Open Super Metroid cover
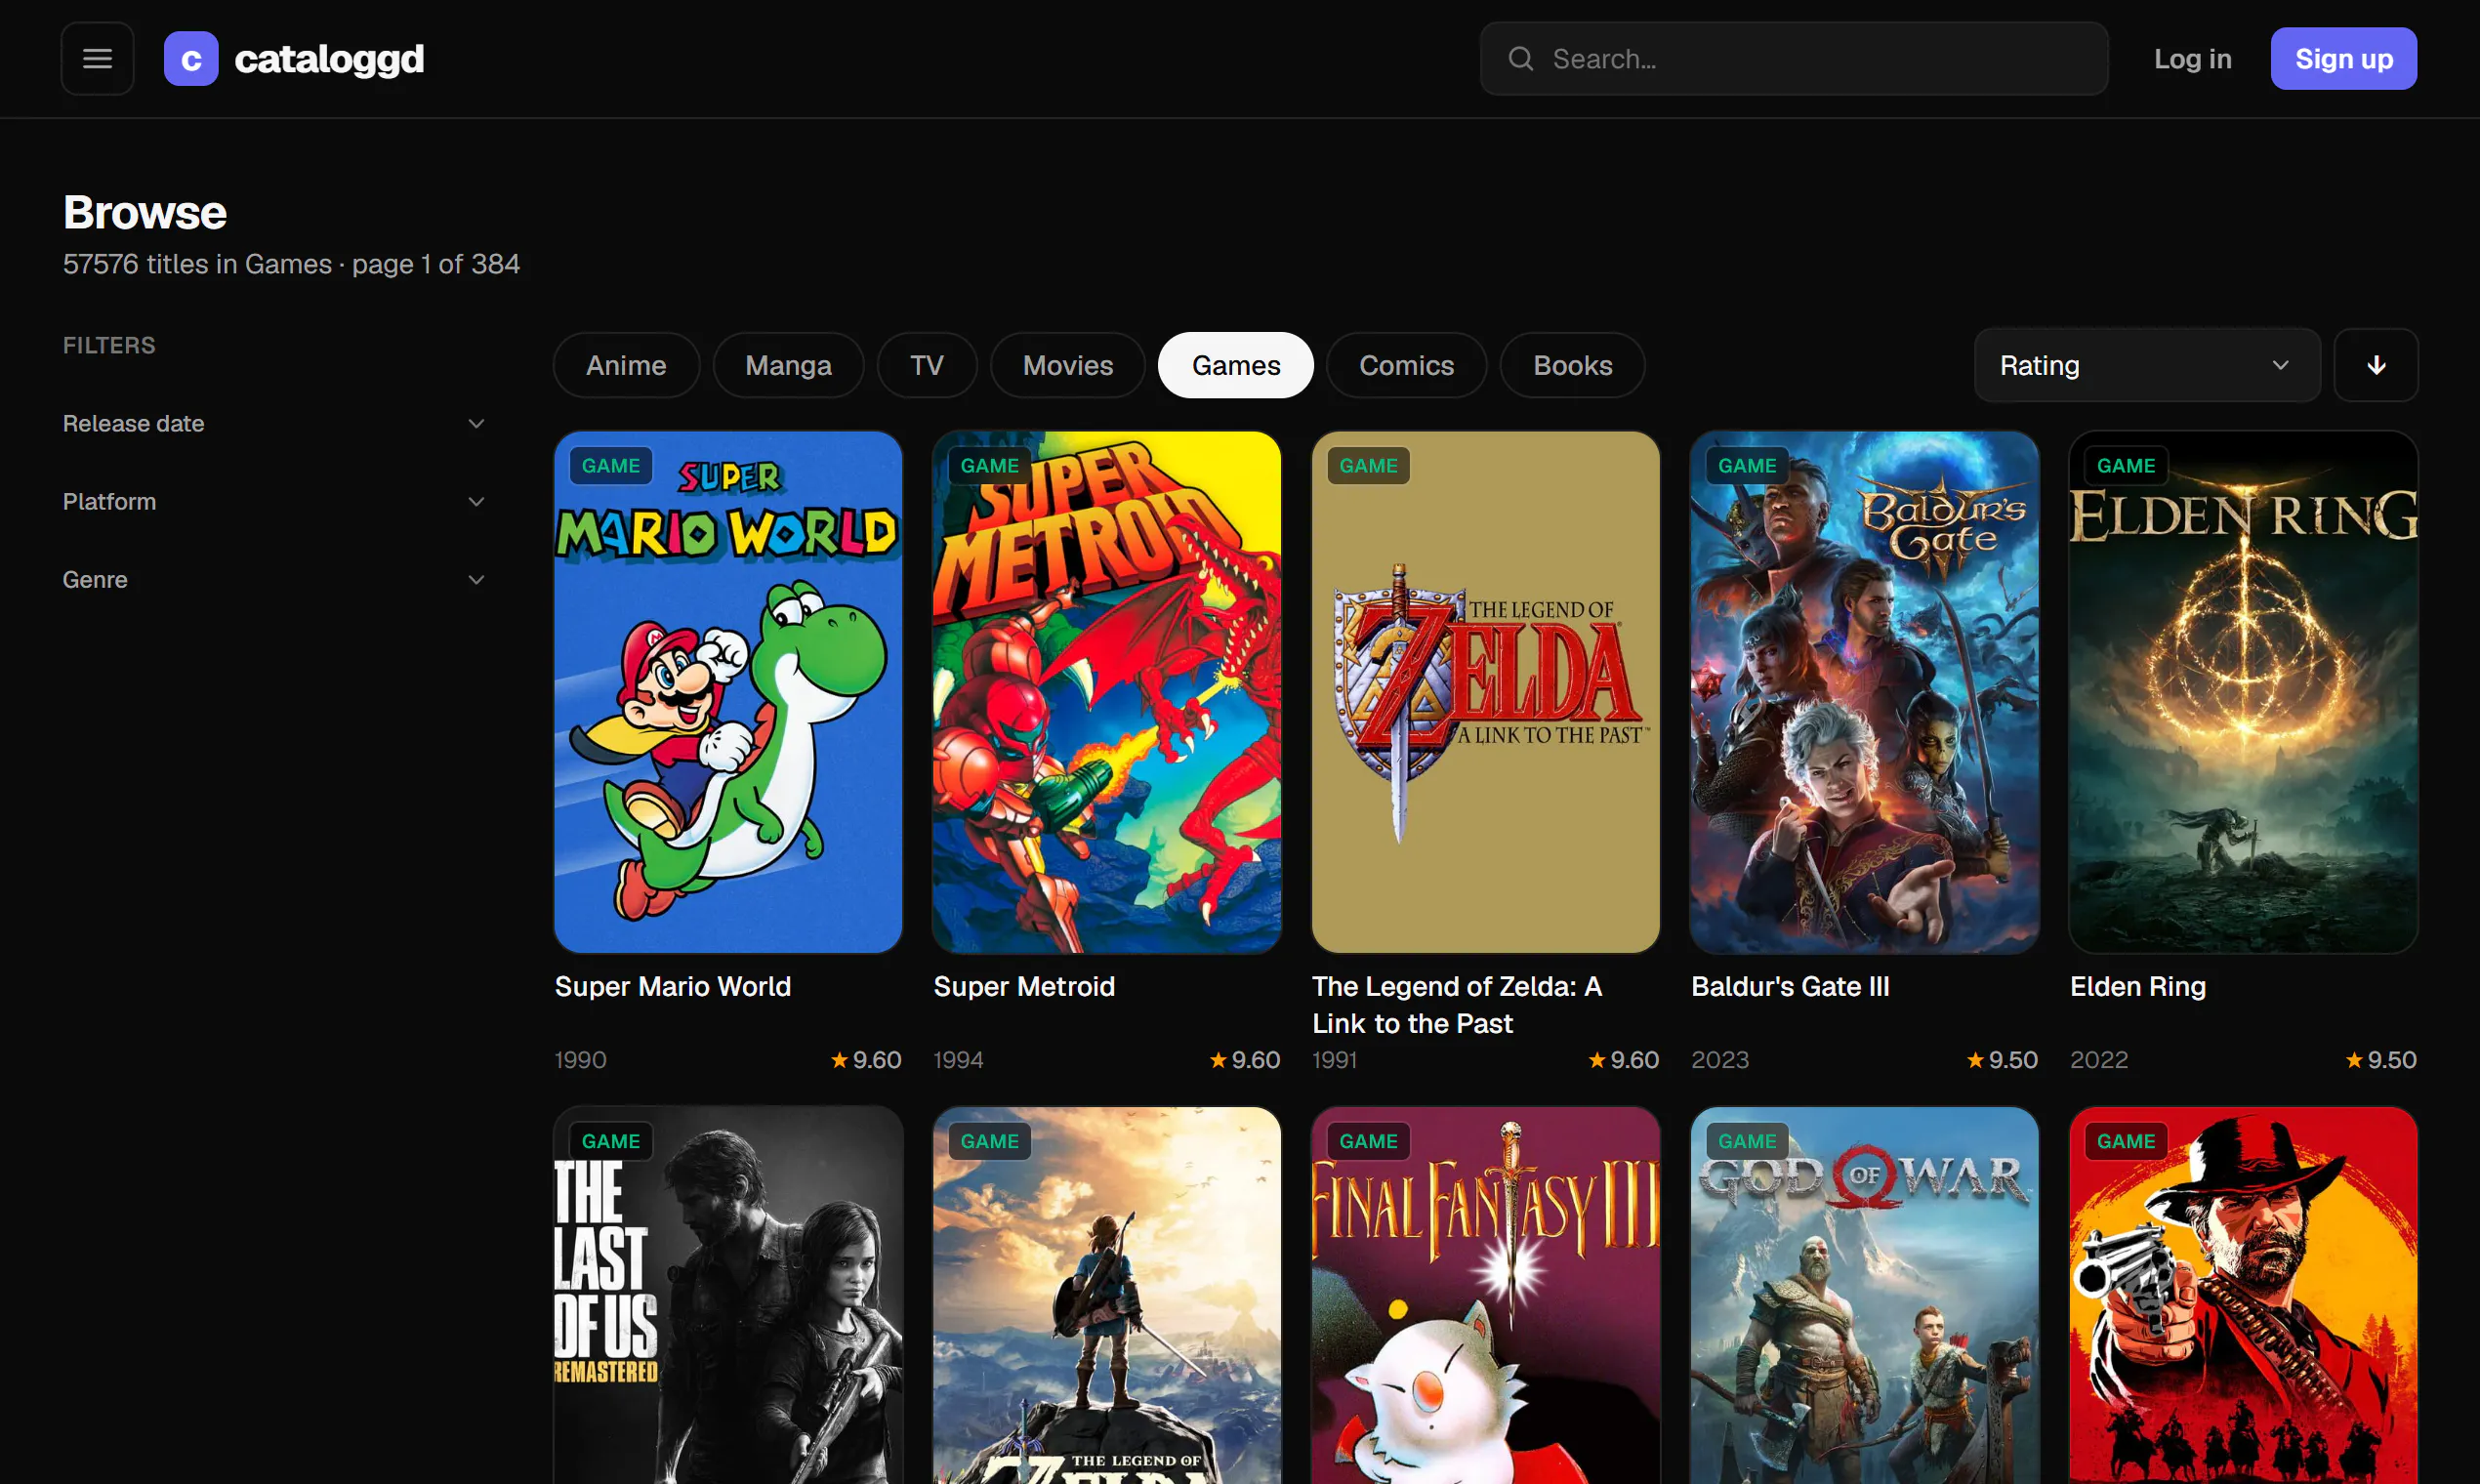 (1106, 692)
